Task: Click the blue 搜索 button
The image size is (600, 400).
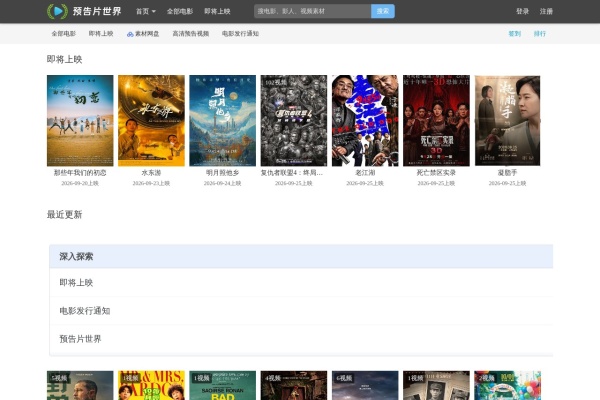Action: tap(383, 11)
